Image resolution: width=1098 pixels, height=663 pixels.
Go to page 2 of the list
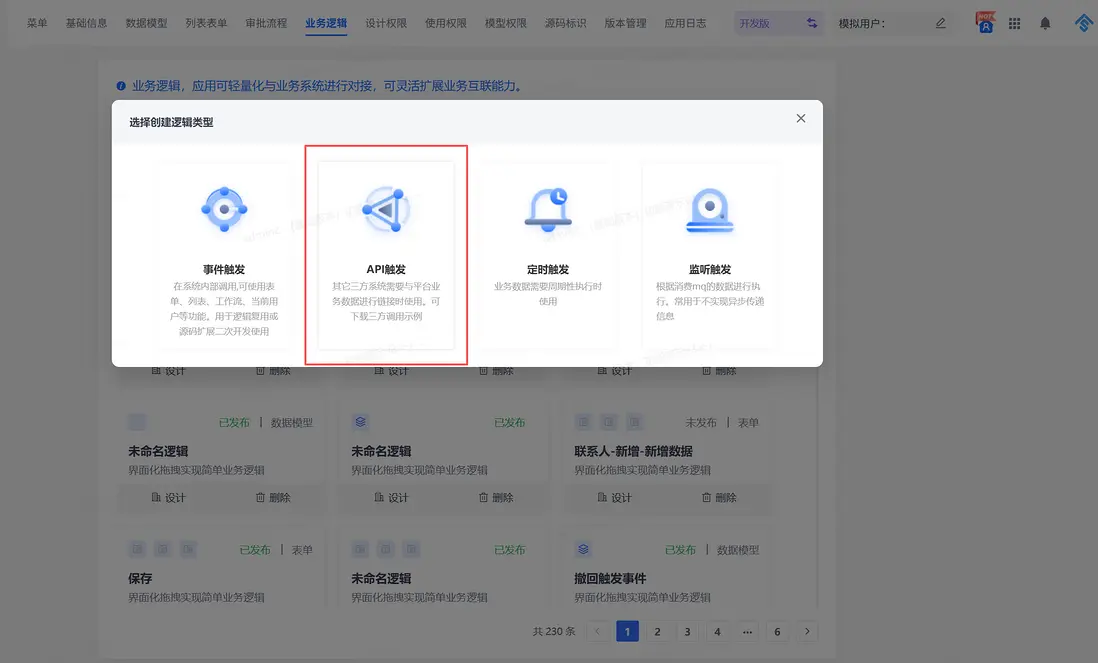(x=658, y=631)
